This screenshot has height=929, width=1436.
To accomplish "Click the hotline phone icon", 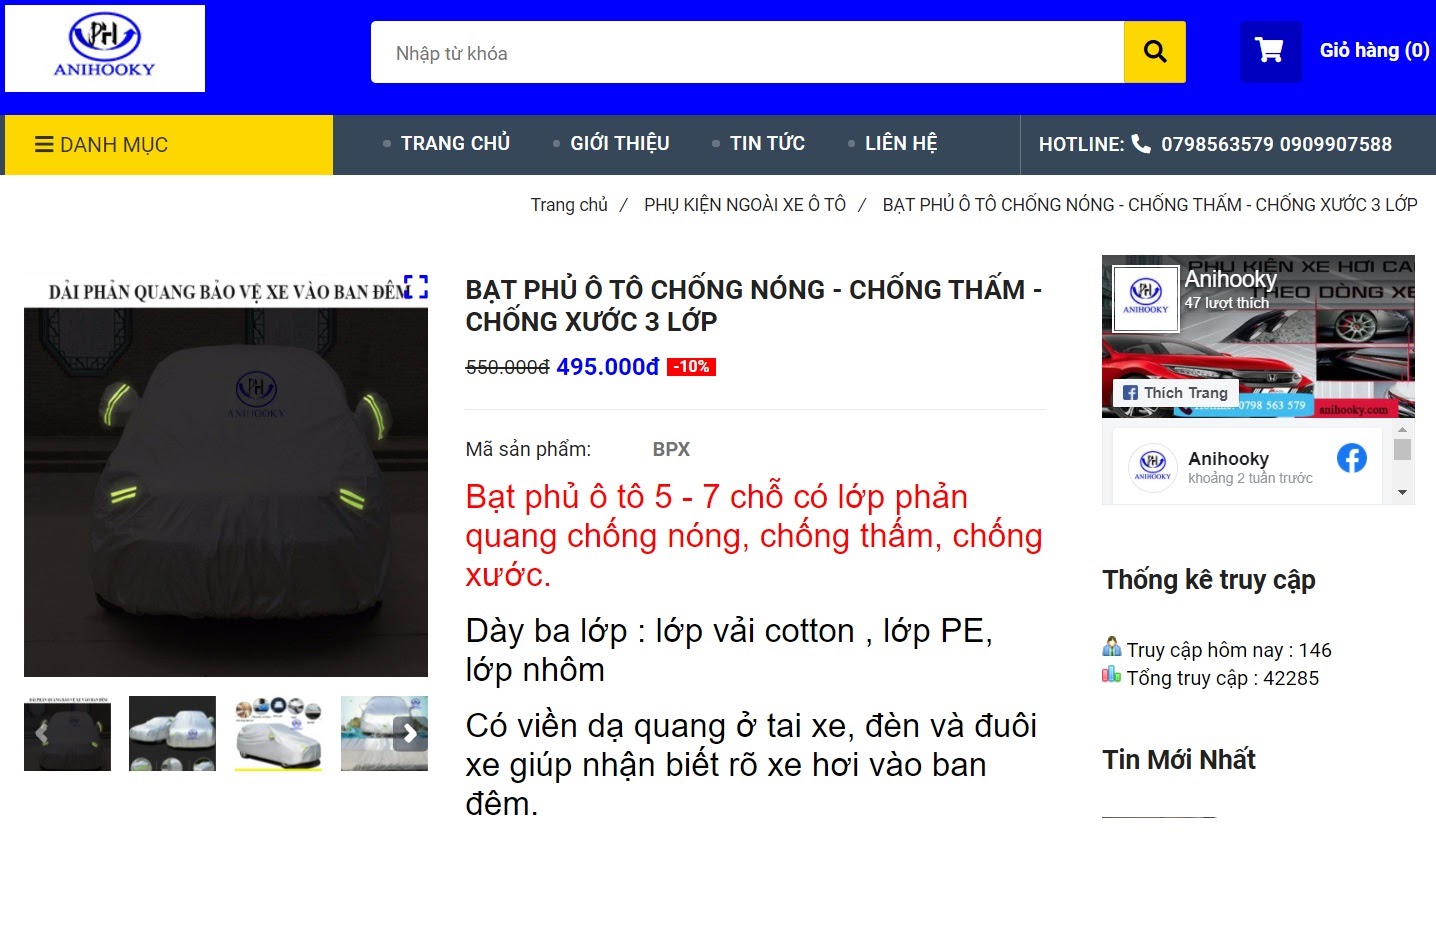I will tap(1141, 144).
